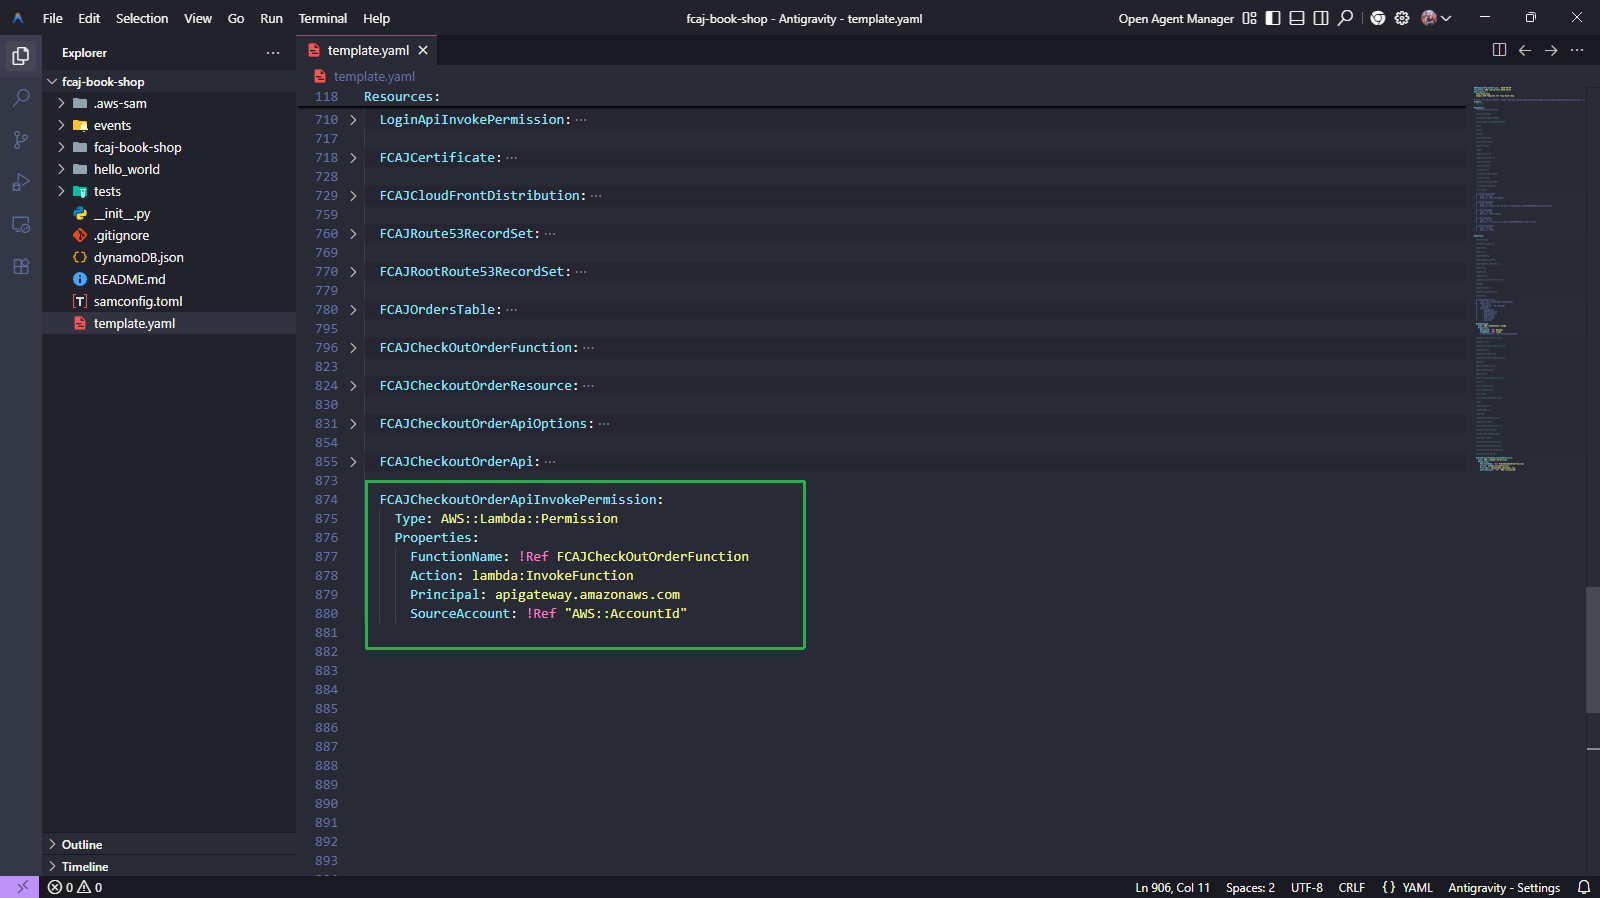This screenshot has width=1600, height=898.
Task: Open the Selection menu
Action: click(142, 18)
